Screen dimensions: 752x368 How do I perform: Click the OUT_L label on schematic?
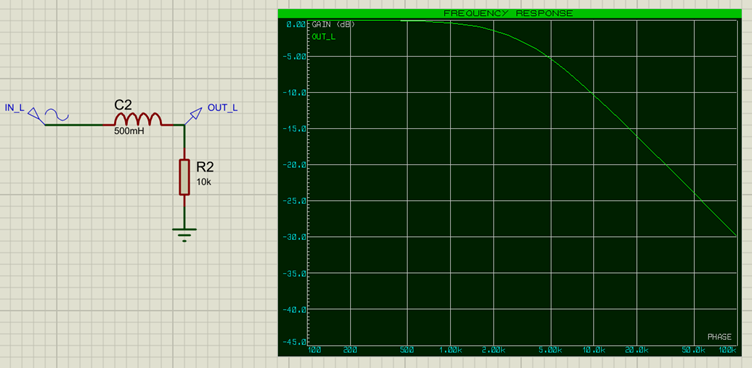(x=223, y=107)
